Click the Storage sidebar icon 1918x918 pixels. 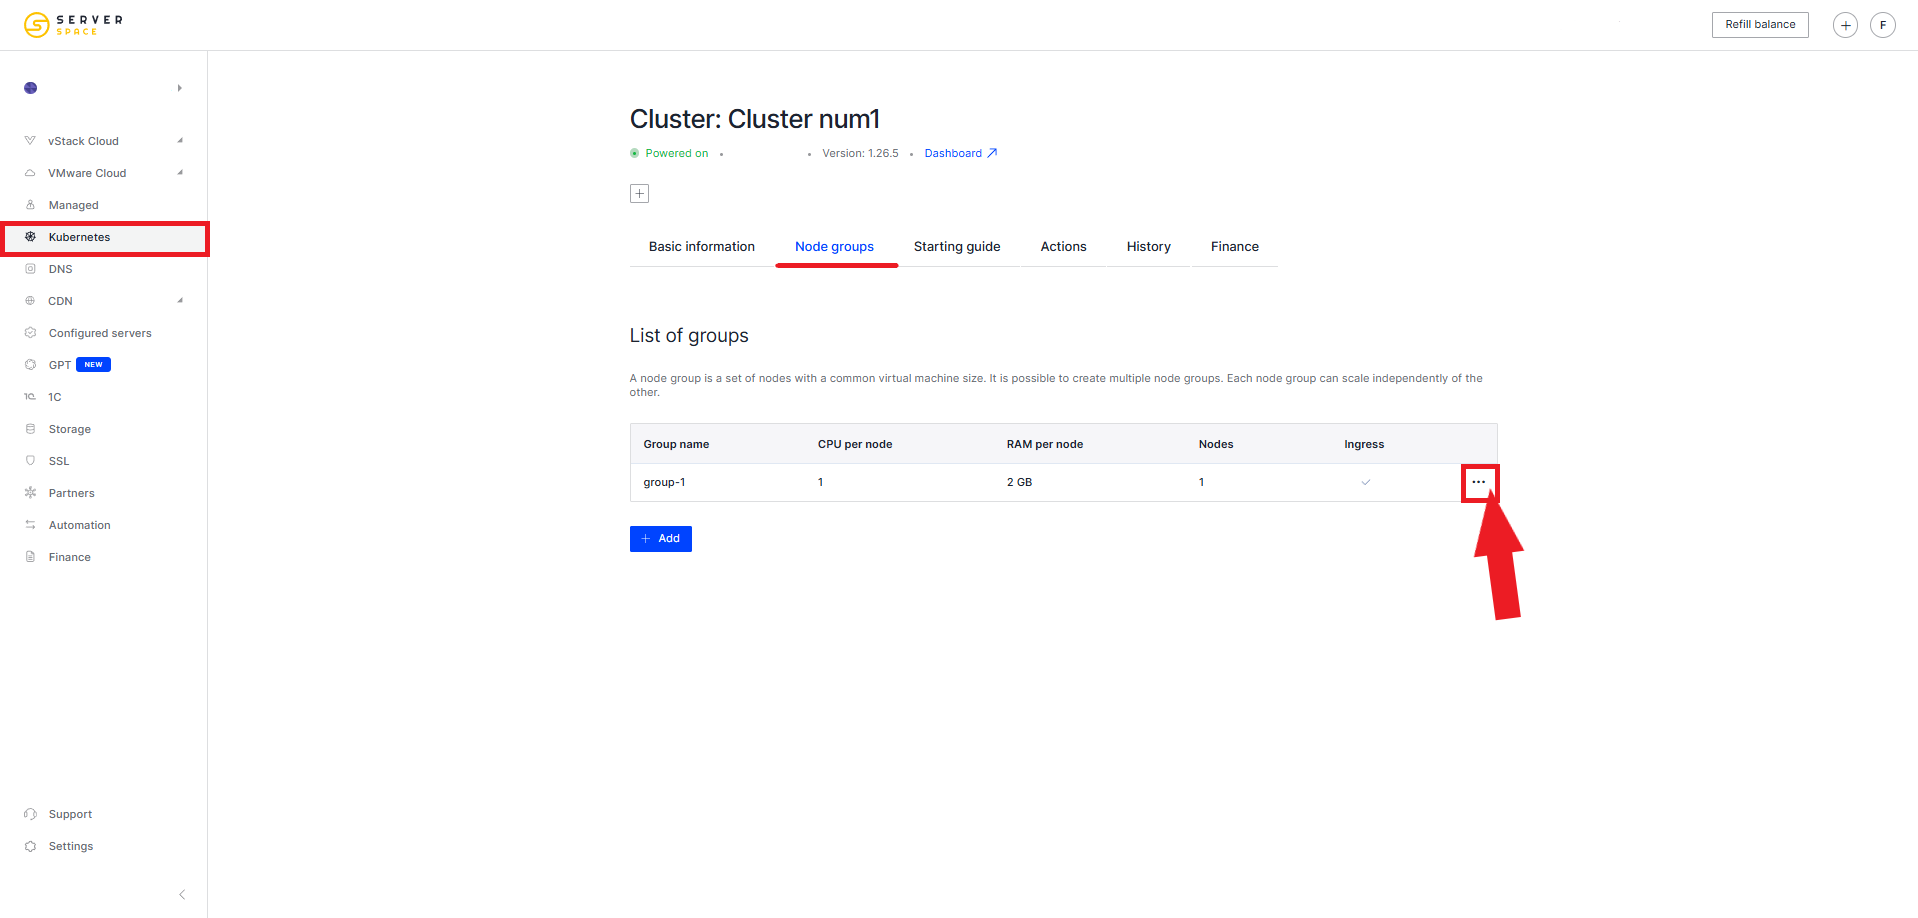point(30,429)
